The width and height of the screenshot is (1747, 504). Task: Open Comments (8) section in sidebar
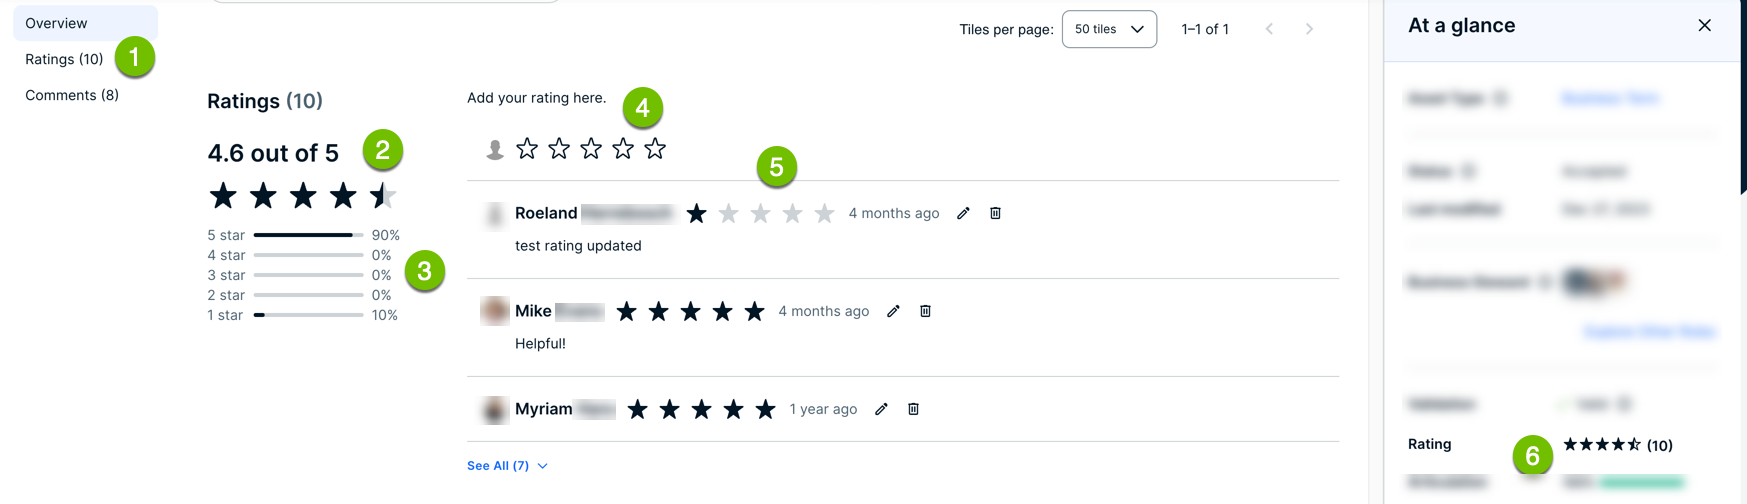click(x=72, y=95)
